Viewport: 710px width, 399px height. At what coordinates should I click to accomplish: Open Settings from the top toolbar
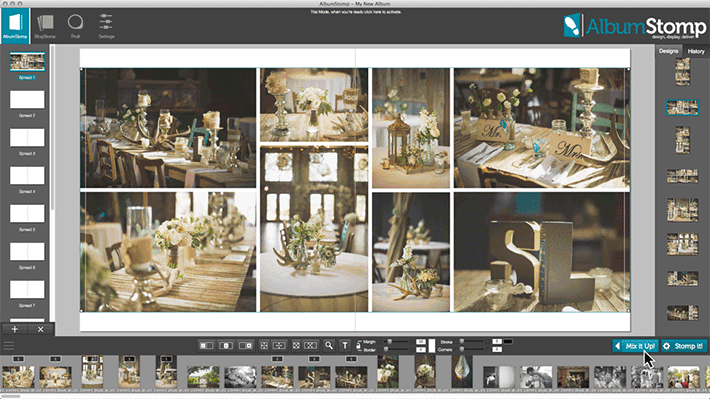pyautogui.click(x=106, y=26)
